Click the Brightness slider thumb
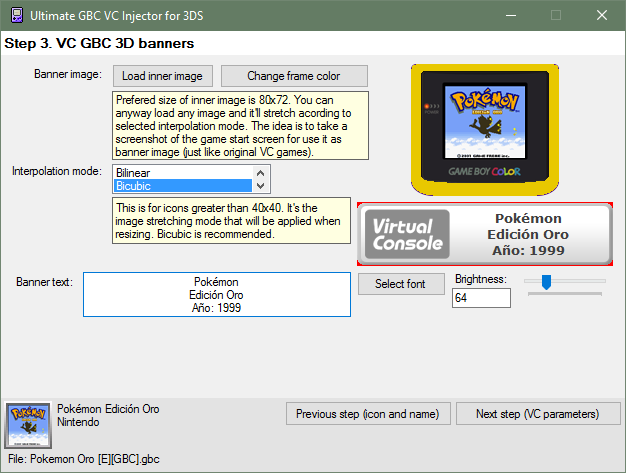Viewport: 626px width, 473px height. point(546,282)
